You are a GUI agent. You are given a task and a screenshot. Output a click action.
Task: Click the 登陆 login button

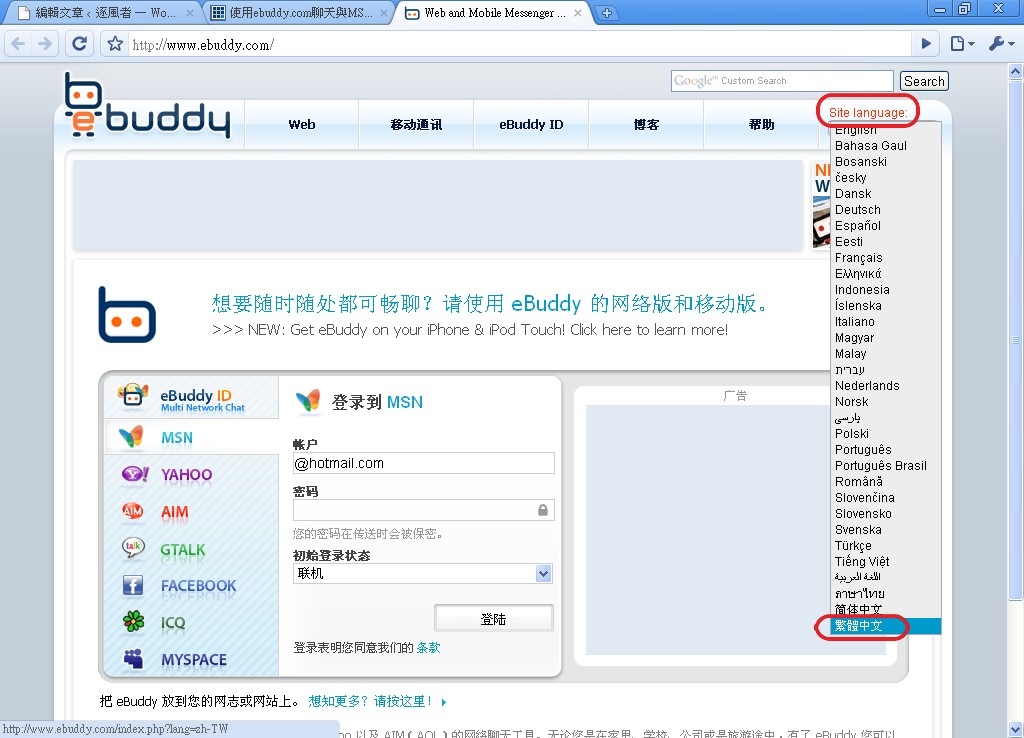(494, 618)
